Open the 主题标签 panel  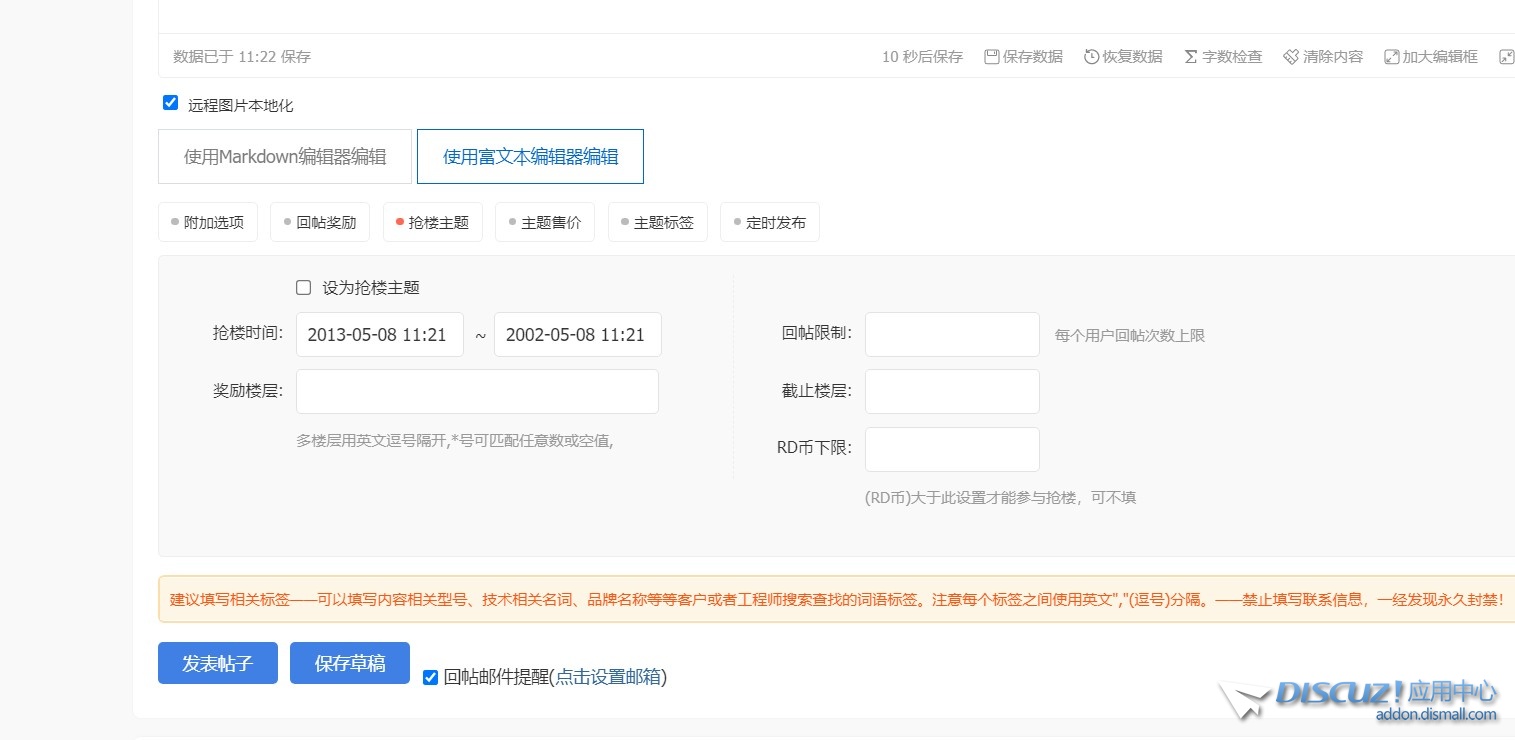click(x=657, y=223)
